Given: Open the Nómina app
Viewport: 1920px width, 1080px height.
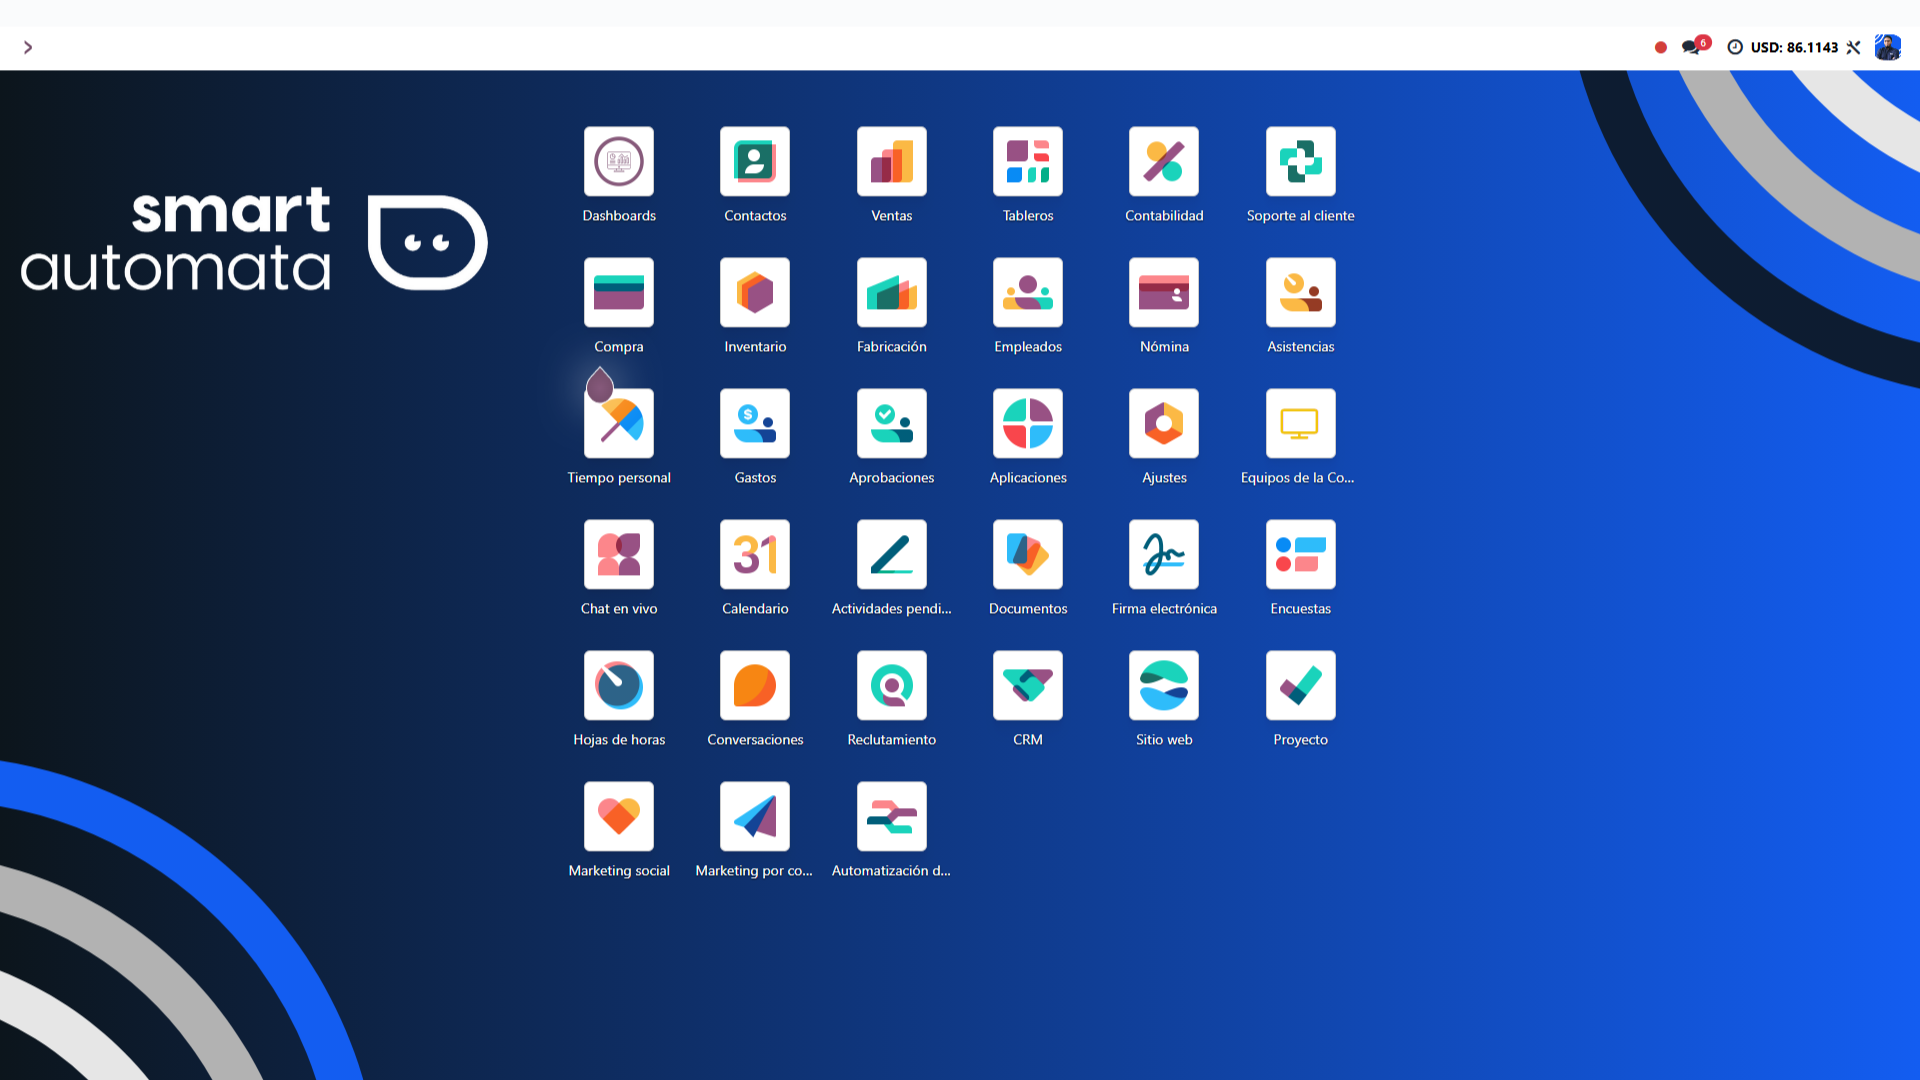Looking at the screenshot, I should pos(1164,292).
